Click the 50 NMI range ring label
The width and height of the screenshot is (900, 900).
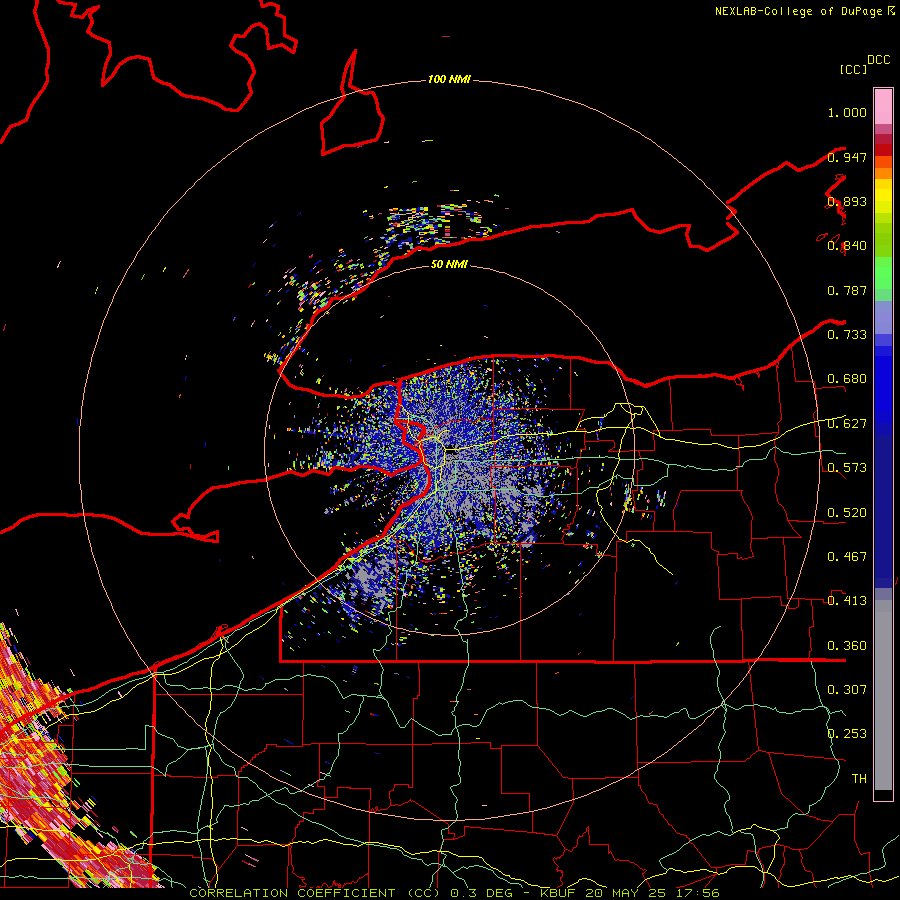449,264
